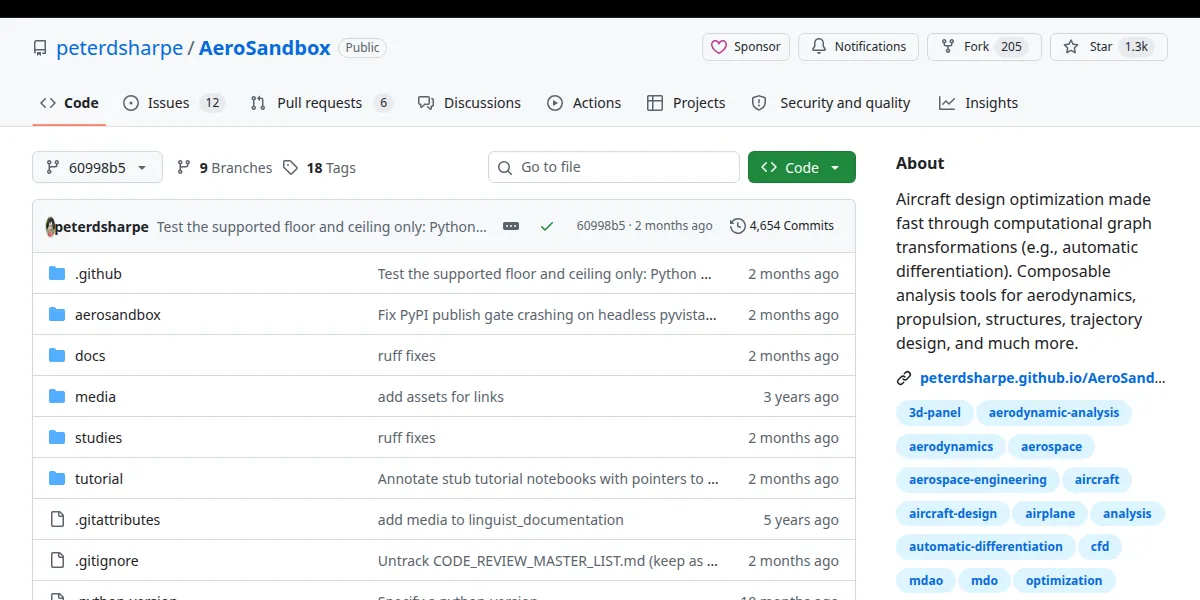Open the Security and quality tab
The image size is (1200, 600).
(831, 103)
